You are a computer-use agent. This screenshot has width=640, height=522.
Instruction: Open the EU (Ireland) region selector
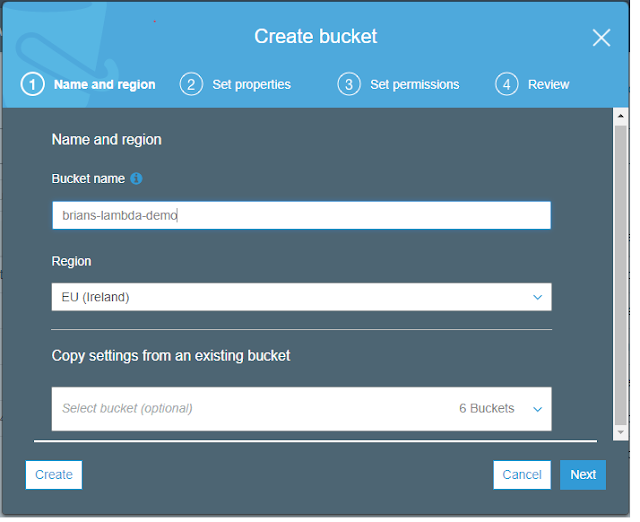pyautogui.click(x=302, y=297)
